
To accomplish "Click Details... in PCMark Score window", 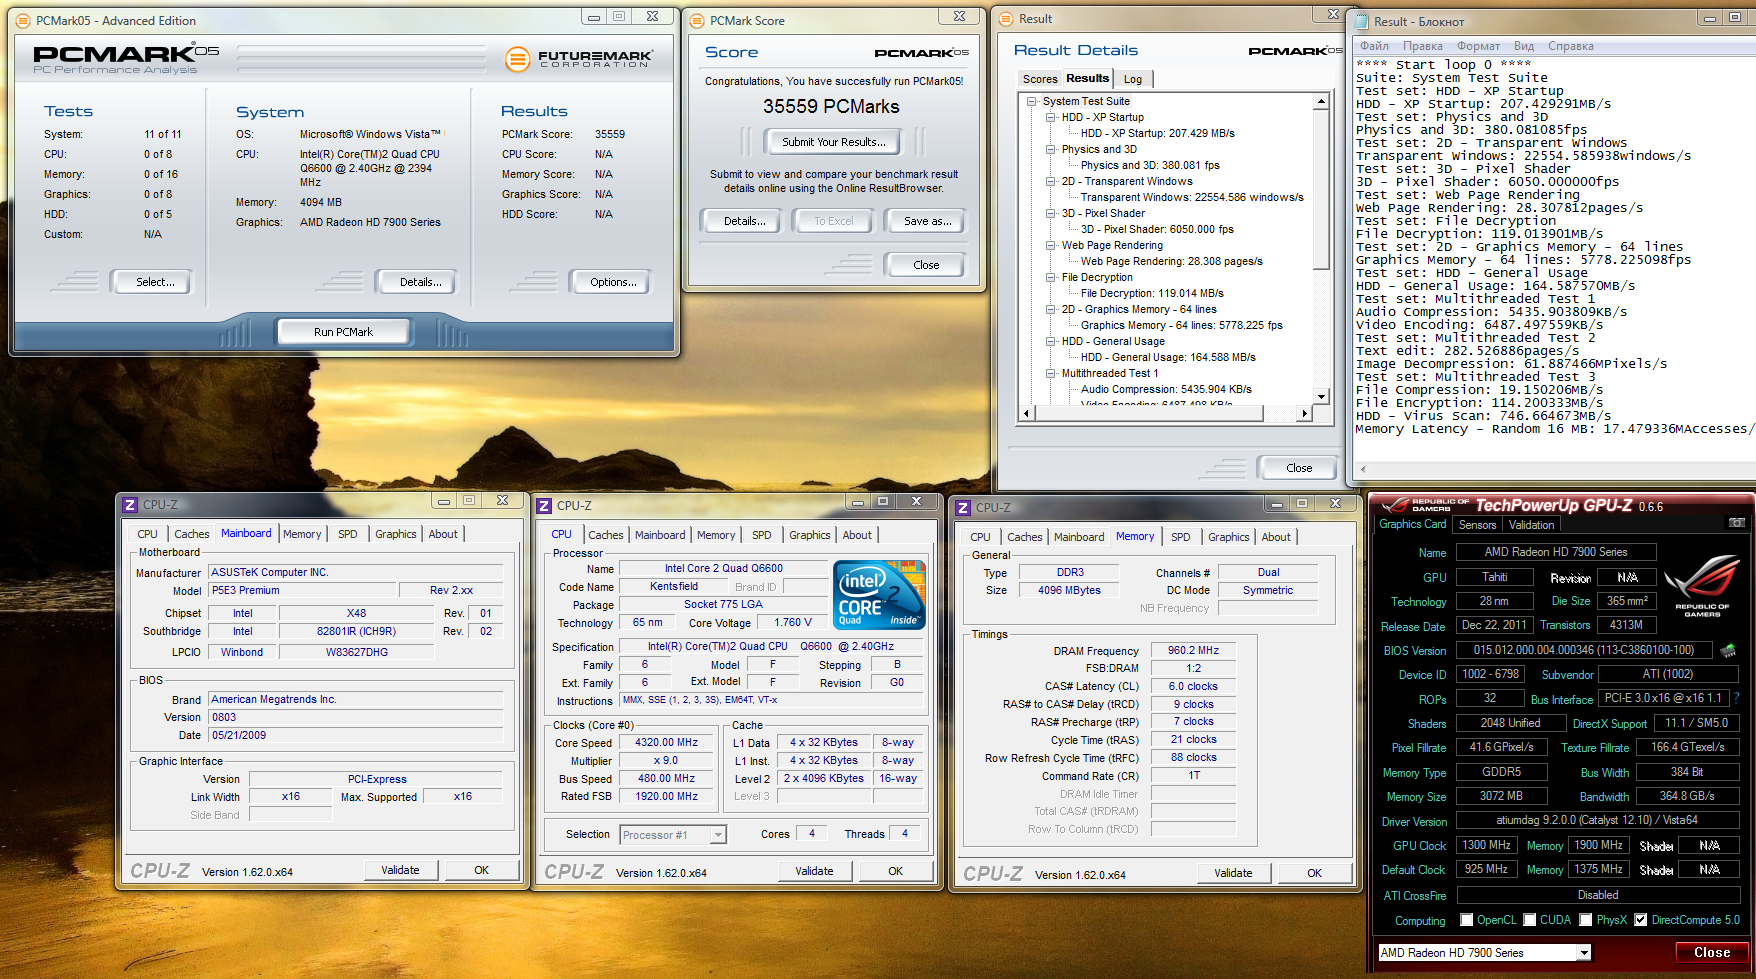I will pos(744,221).
